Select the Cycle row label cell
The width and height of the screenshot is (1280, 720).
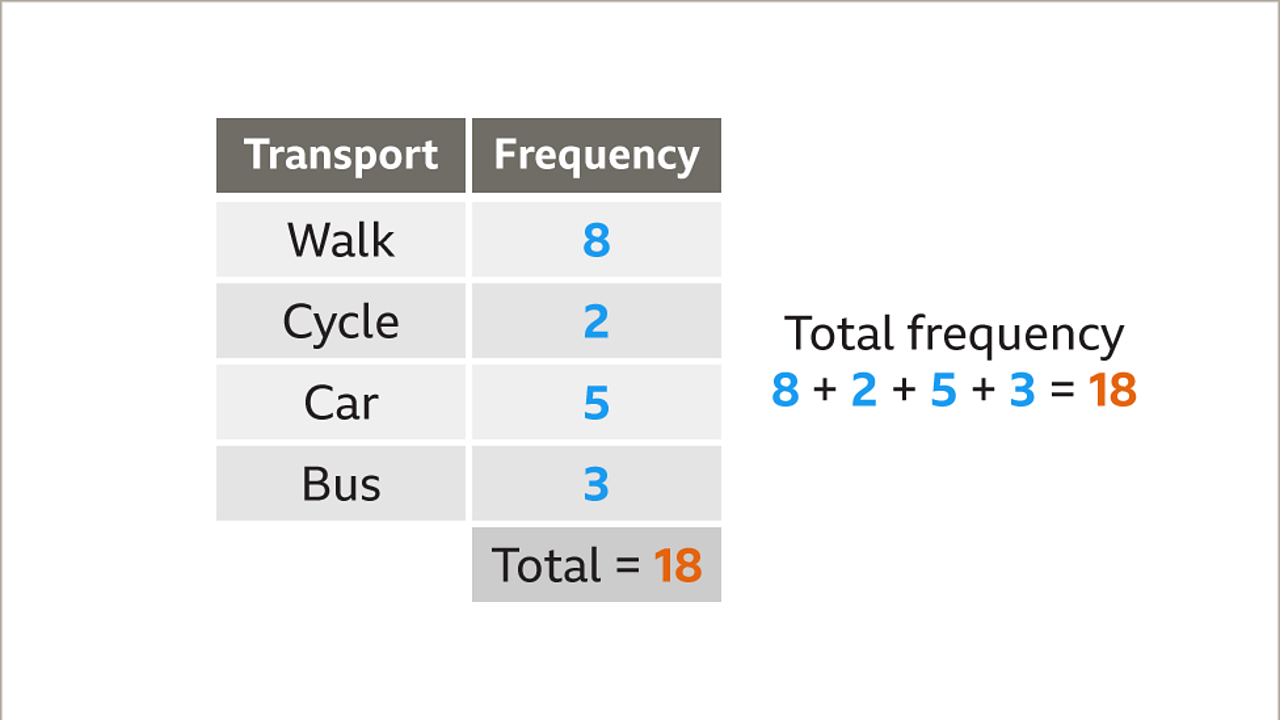(x=341, y=321)
